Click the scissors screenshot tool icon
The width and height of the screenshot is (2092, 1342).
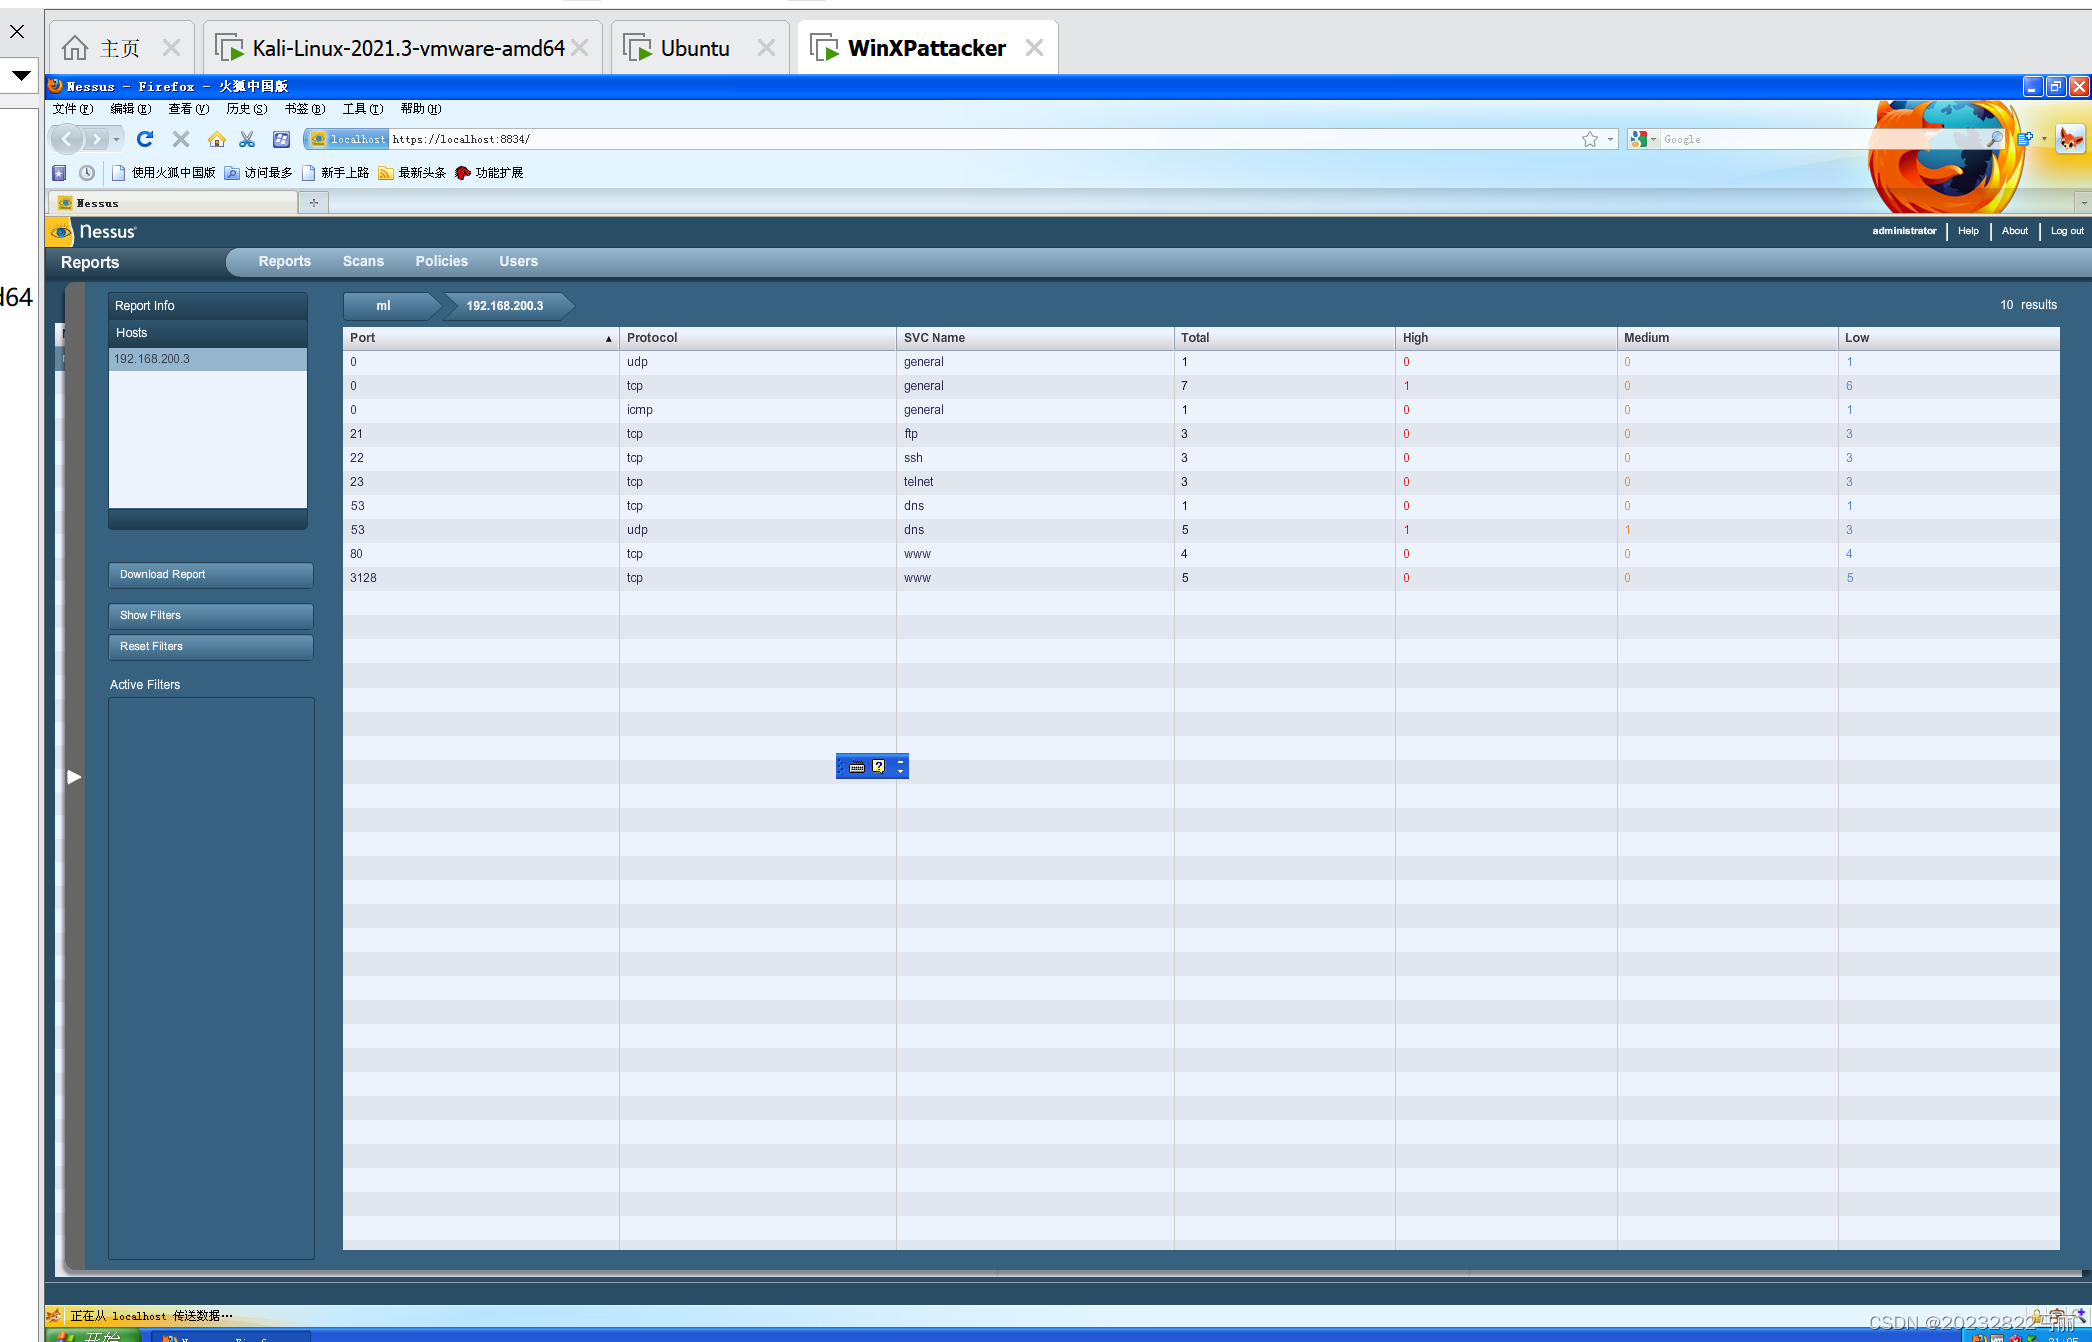pyautogui.click(x=247, y=139)
